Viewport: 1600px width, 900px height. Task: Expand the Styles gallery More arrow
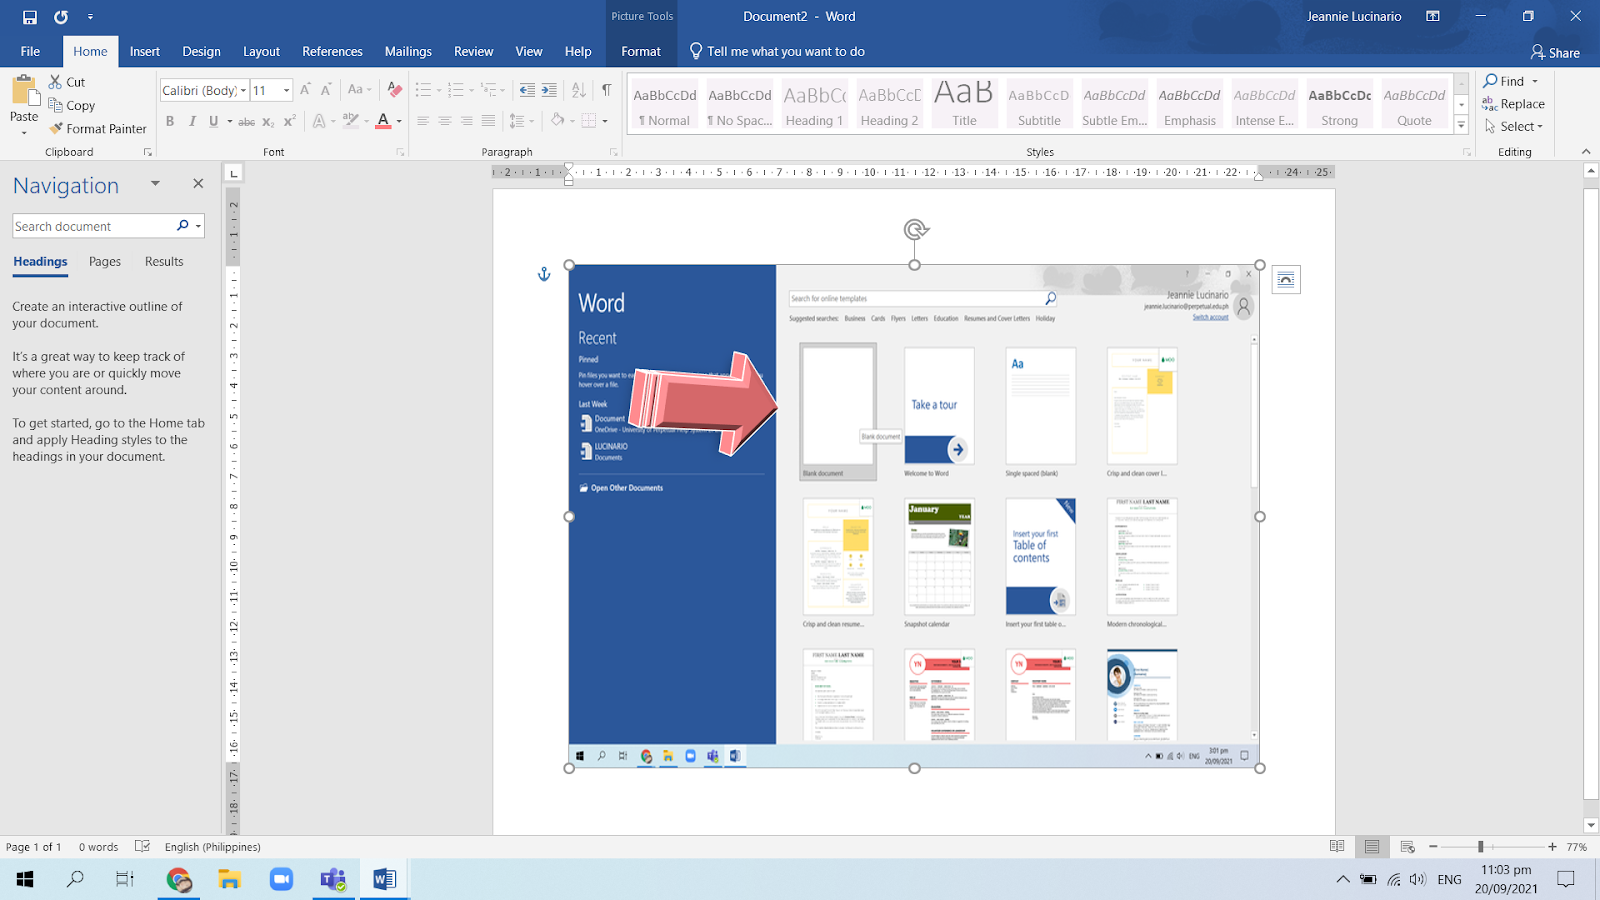[x=1461, y=126]
